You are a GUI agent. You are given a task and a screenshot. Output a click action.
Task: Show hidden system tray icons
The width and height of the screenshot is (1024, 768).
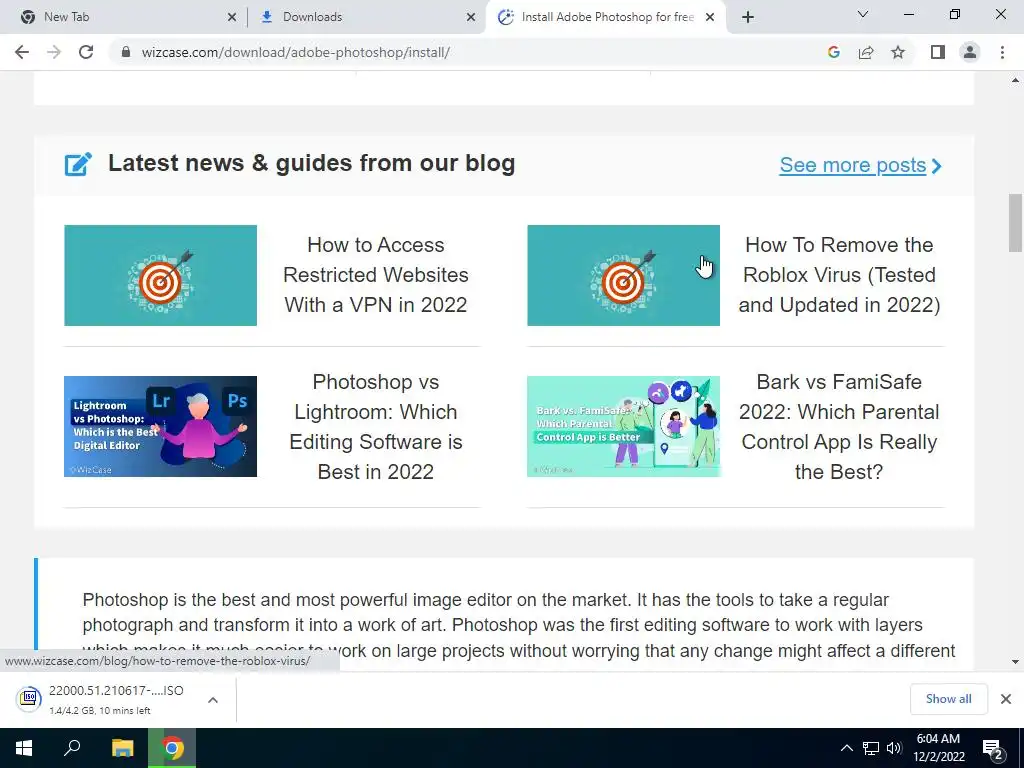coord(846,748)
